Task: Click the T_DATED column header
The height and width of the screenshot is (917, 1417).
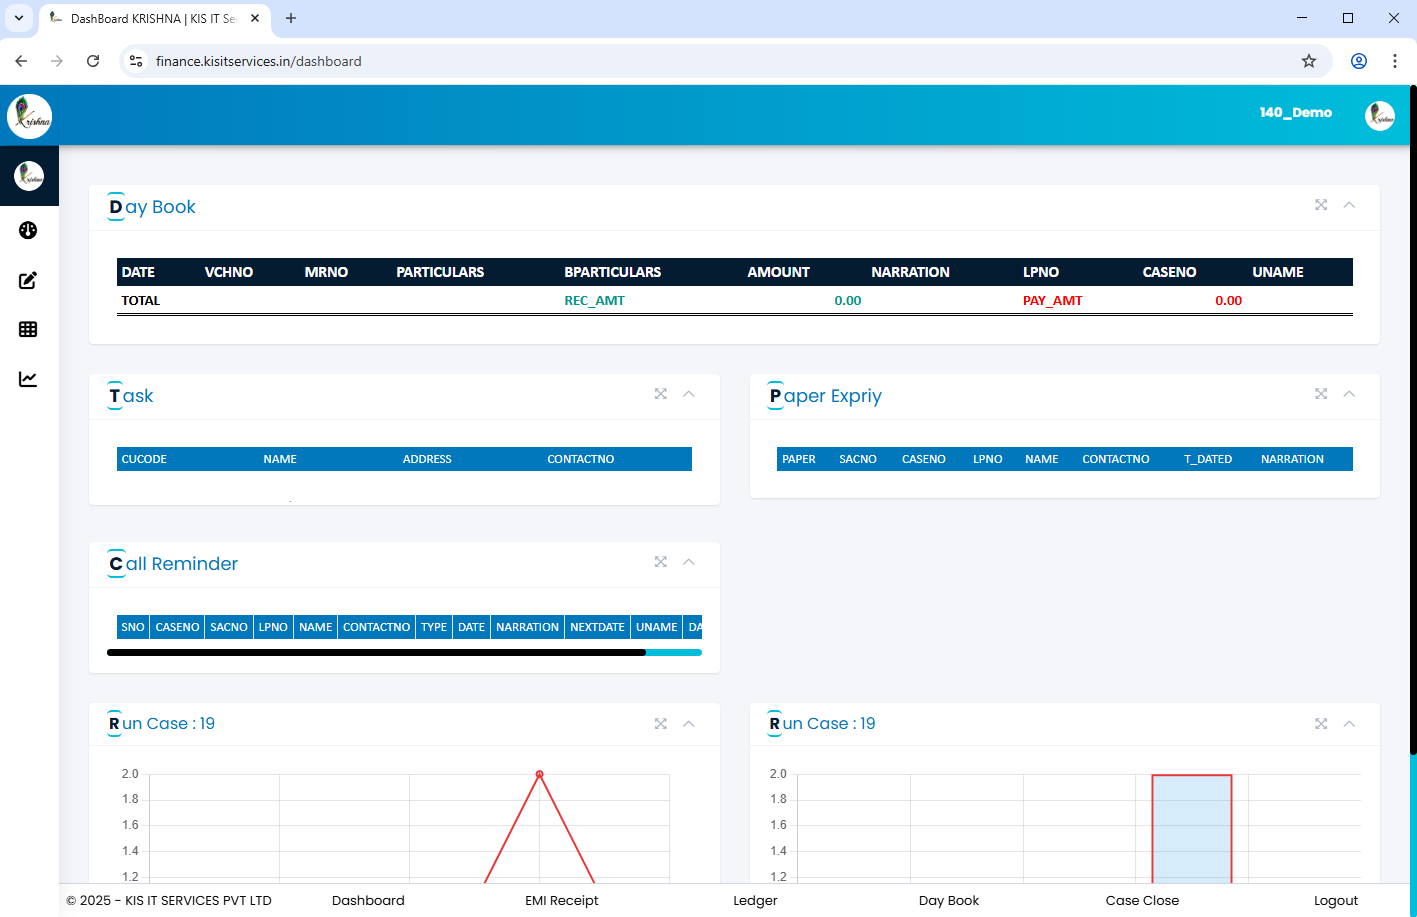Action: pyautogui.click(x=1208, y=459)
